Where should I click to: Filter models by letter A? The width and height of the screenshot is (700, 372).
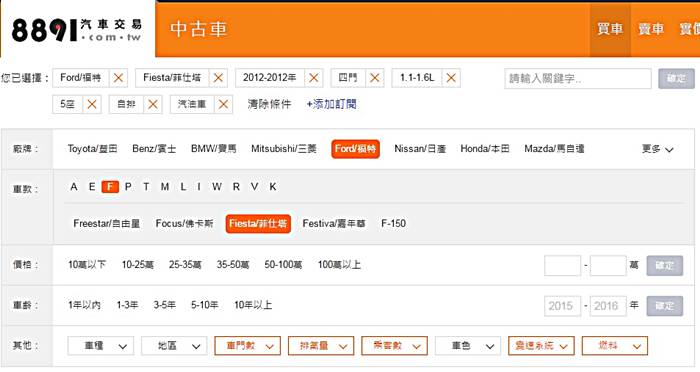74,187
